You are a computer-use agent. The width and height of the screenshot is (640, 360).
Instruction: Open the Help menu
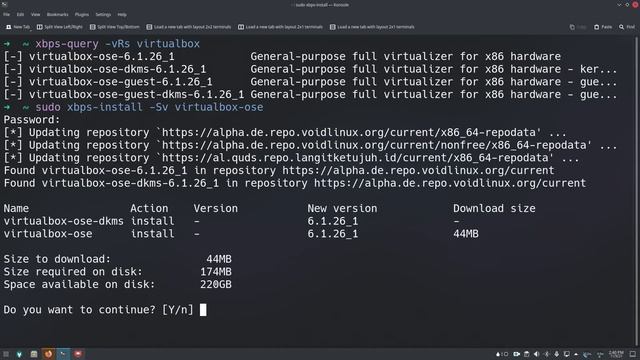[x=122, y=14]
